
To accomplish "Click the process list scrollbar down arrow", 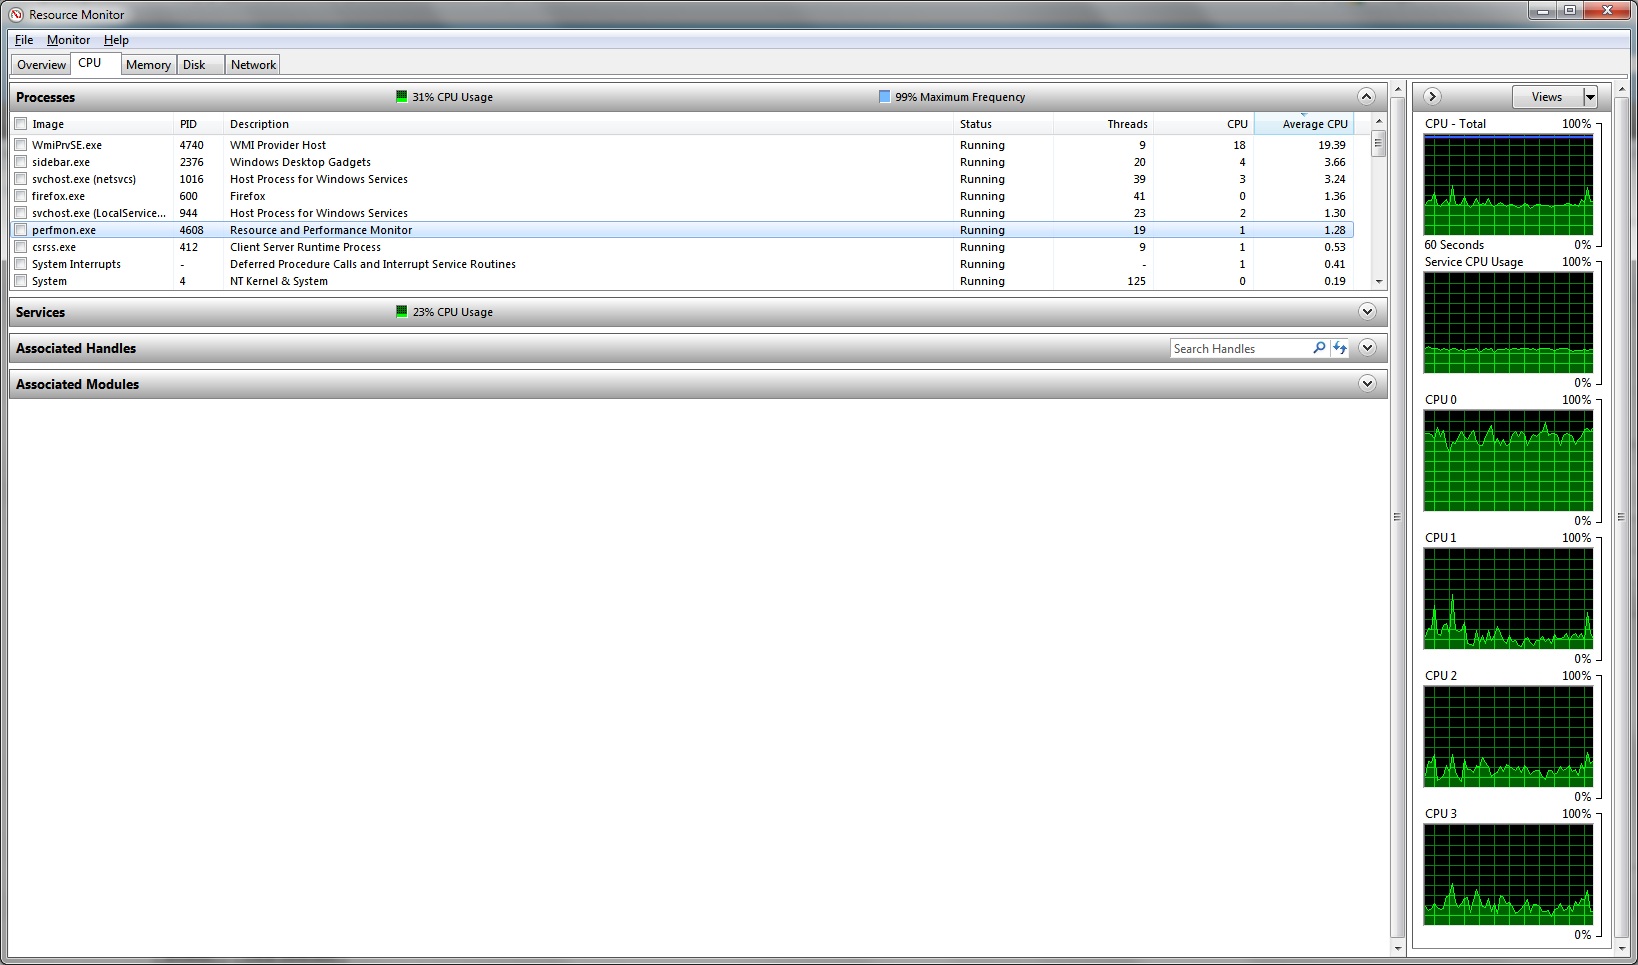I will pyautogui.click(x=1379, y=282).
